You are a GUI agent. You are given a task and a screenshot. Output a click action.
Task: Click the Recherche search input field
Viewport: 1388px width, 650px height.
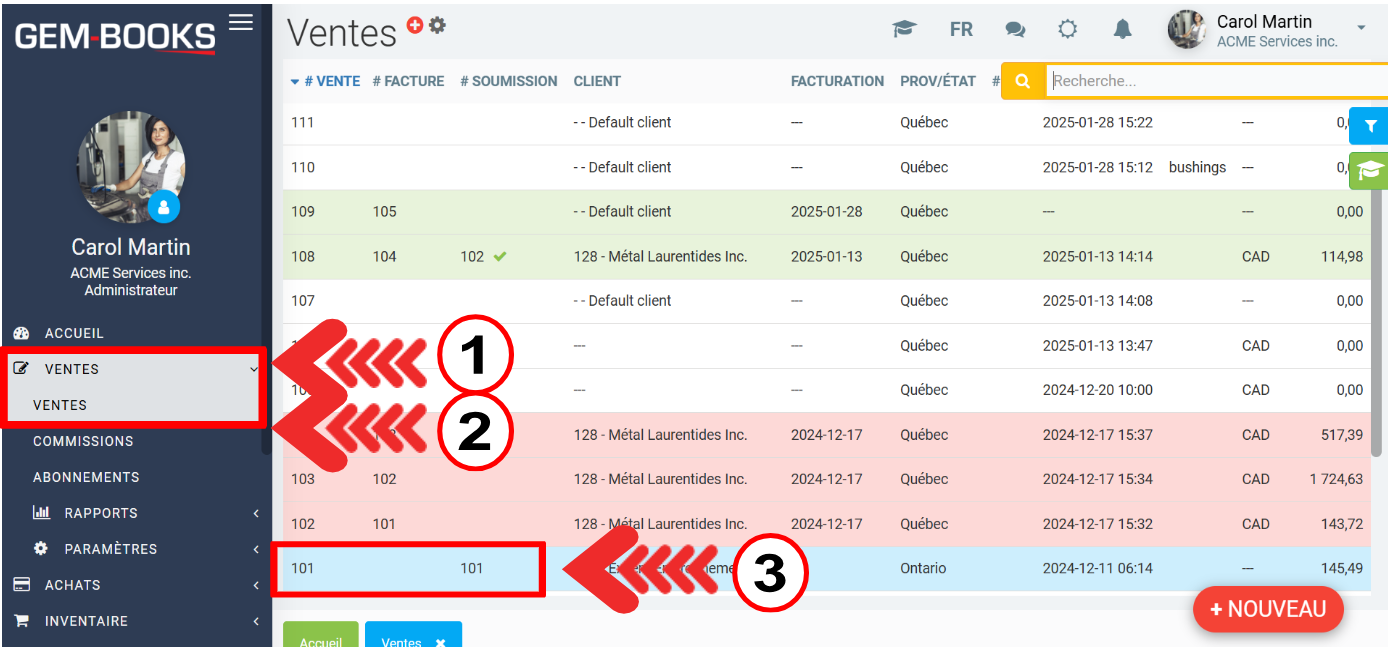click(x=1200, y=81)
